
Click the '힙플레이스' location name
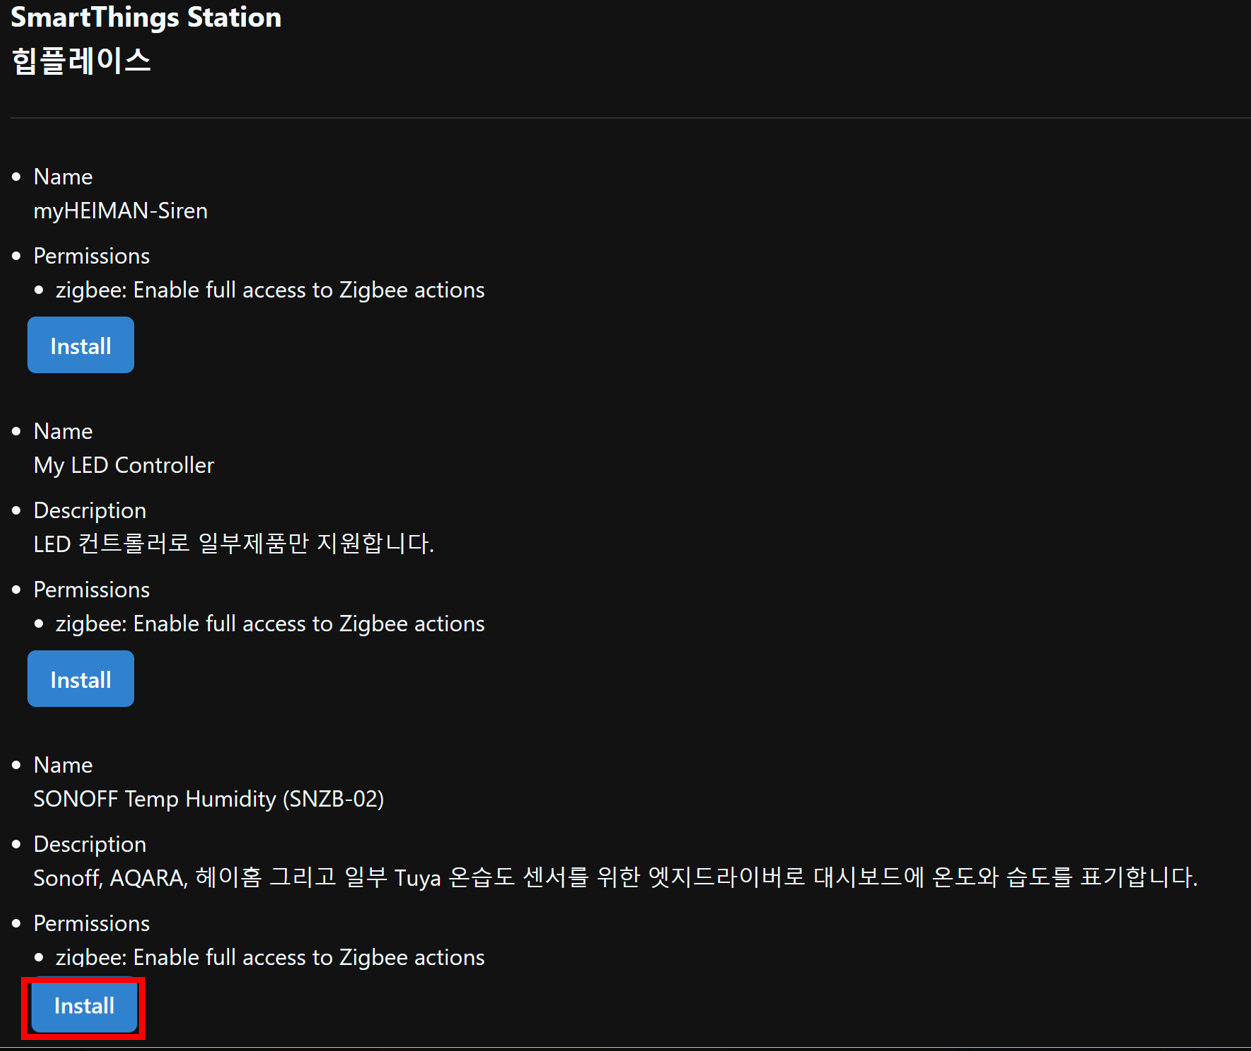click(x=81, y=61)
